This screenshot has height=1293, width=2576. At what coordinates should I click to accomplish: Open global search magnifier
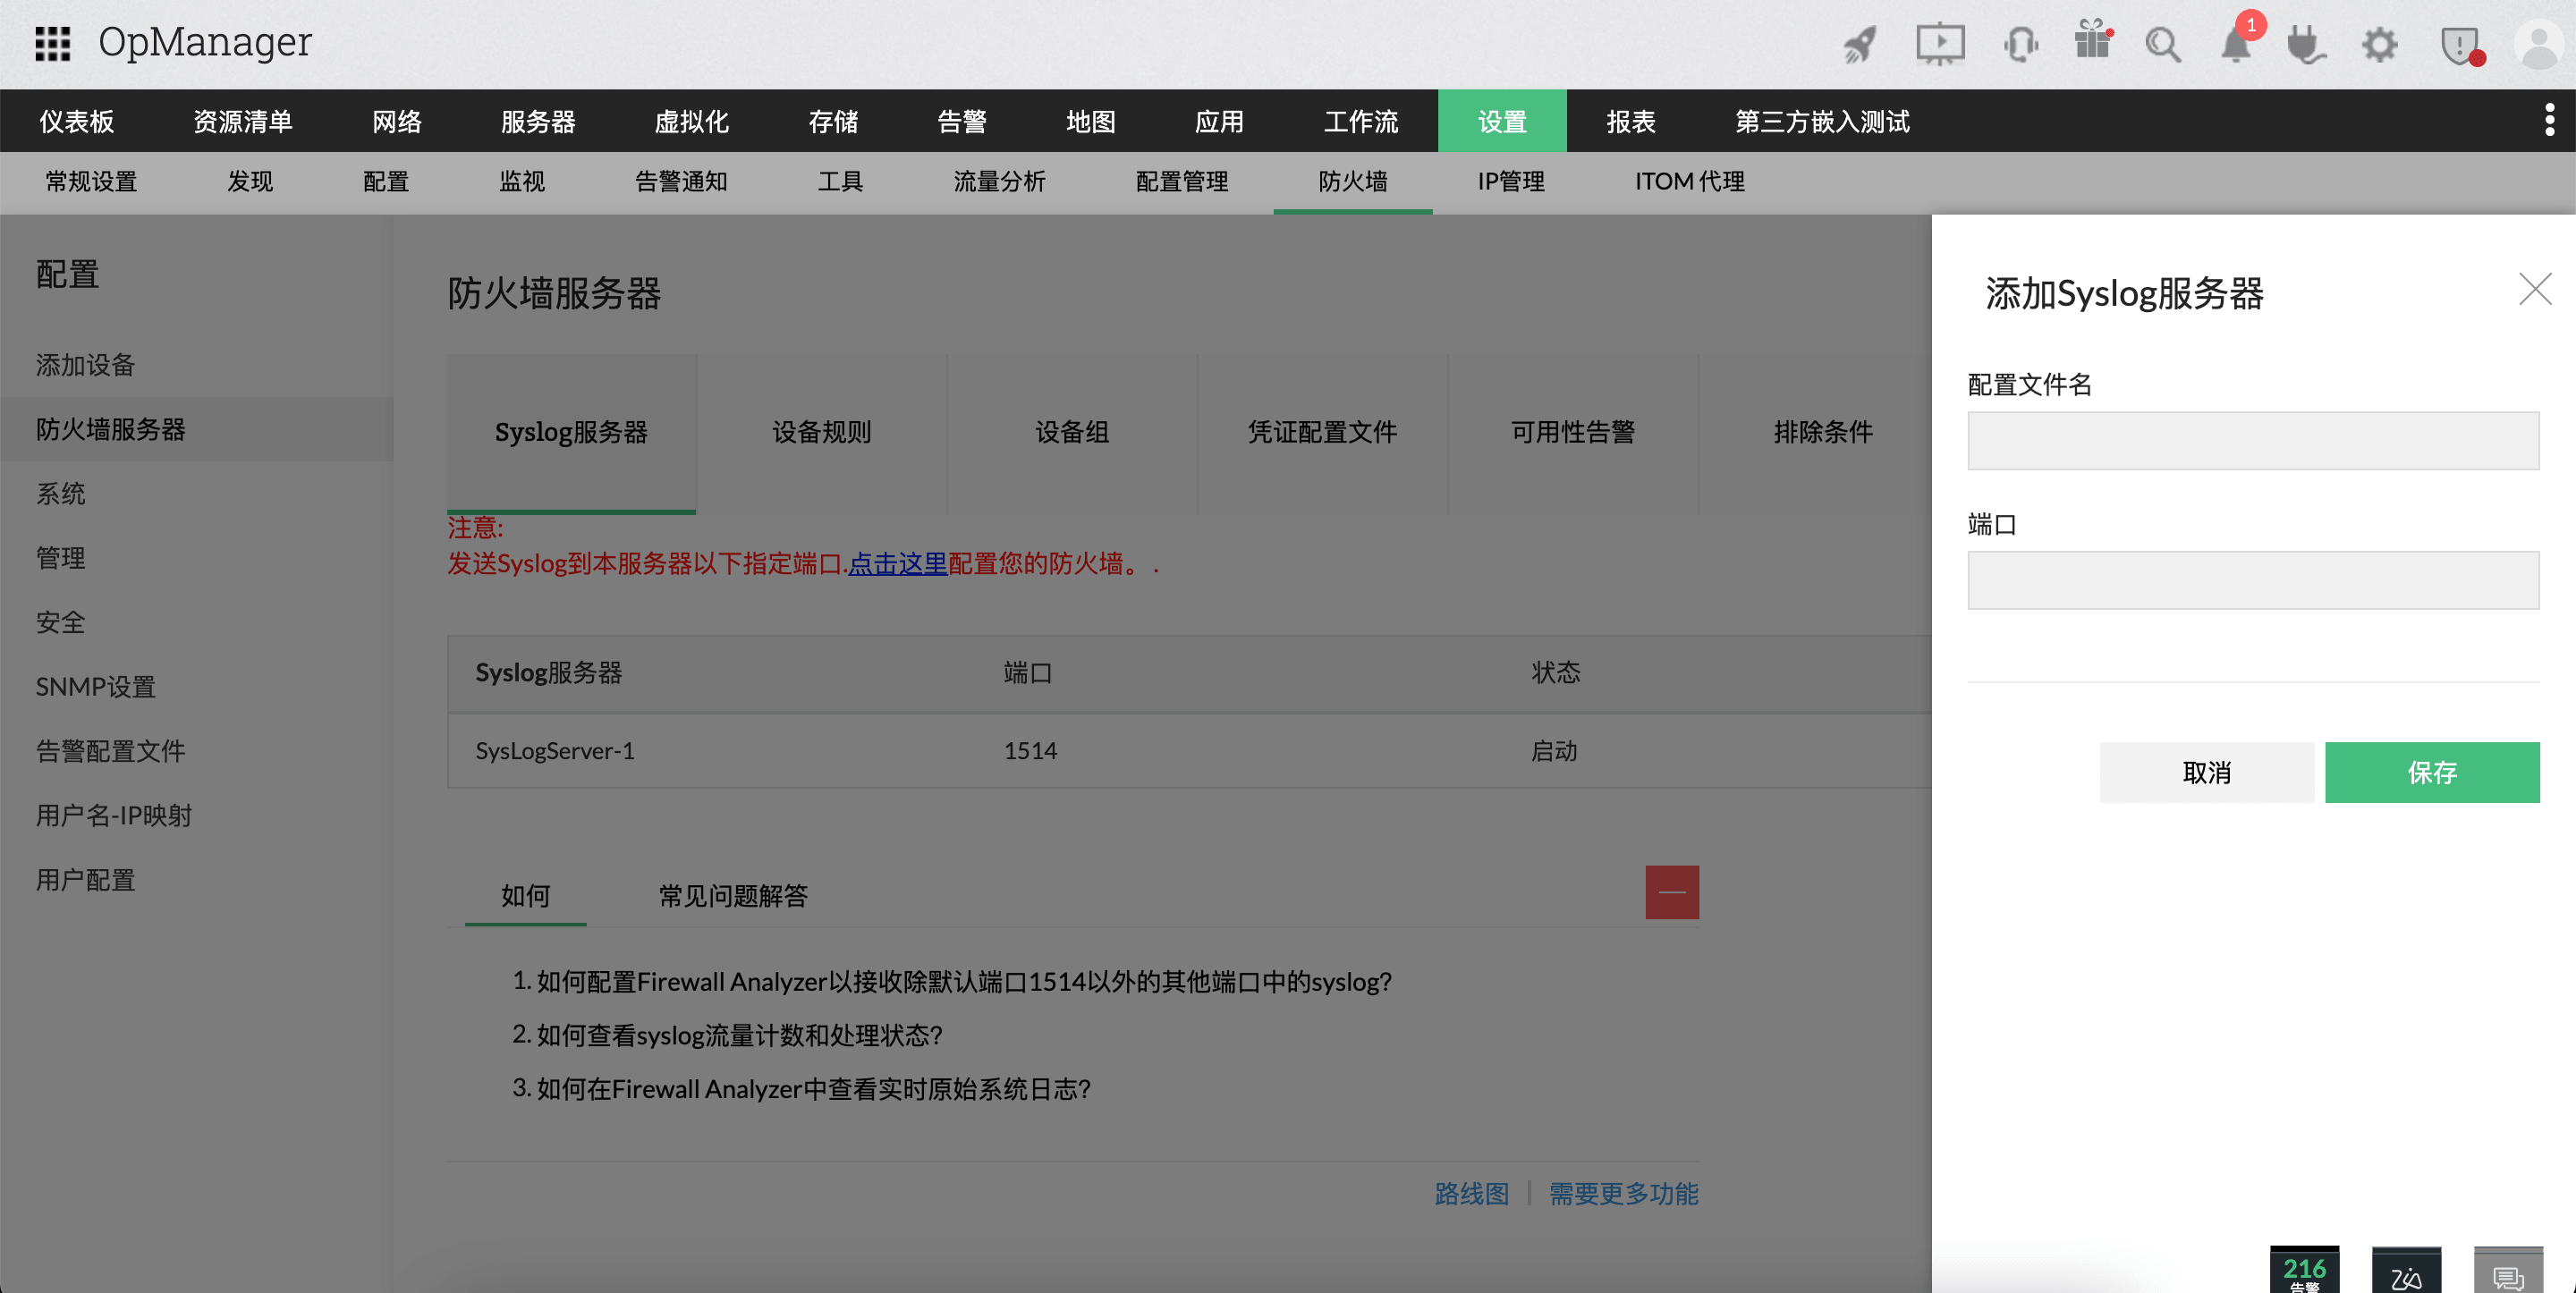click(x=2163, y=44)
